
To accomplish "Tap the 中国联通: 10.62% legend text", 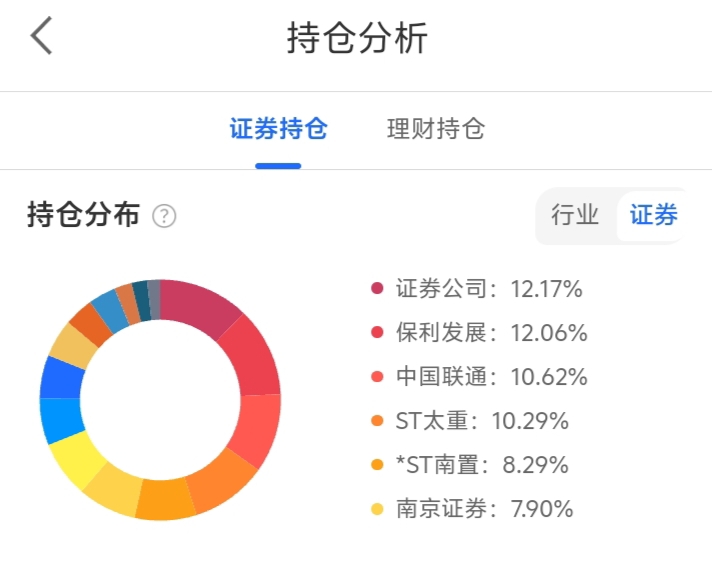I will [492, 377].
